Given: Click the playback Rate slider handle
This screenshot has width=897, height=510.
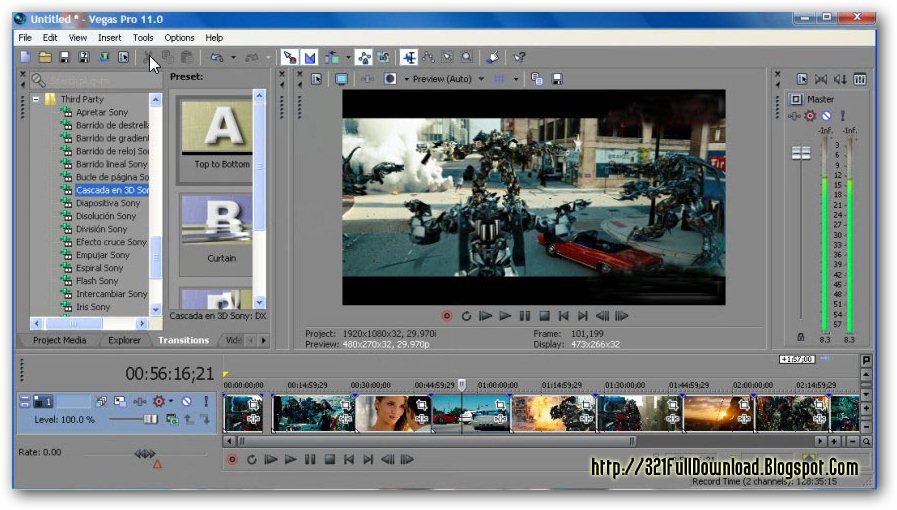Looking at the screenshot, I should (x=145, y=453).
